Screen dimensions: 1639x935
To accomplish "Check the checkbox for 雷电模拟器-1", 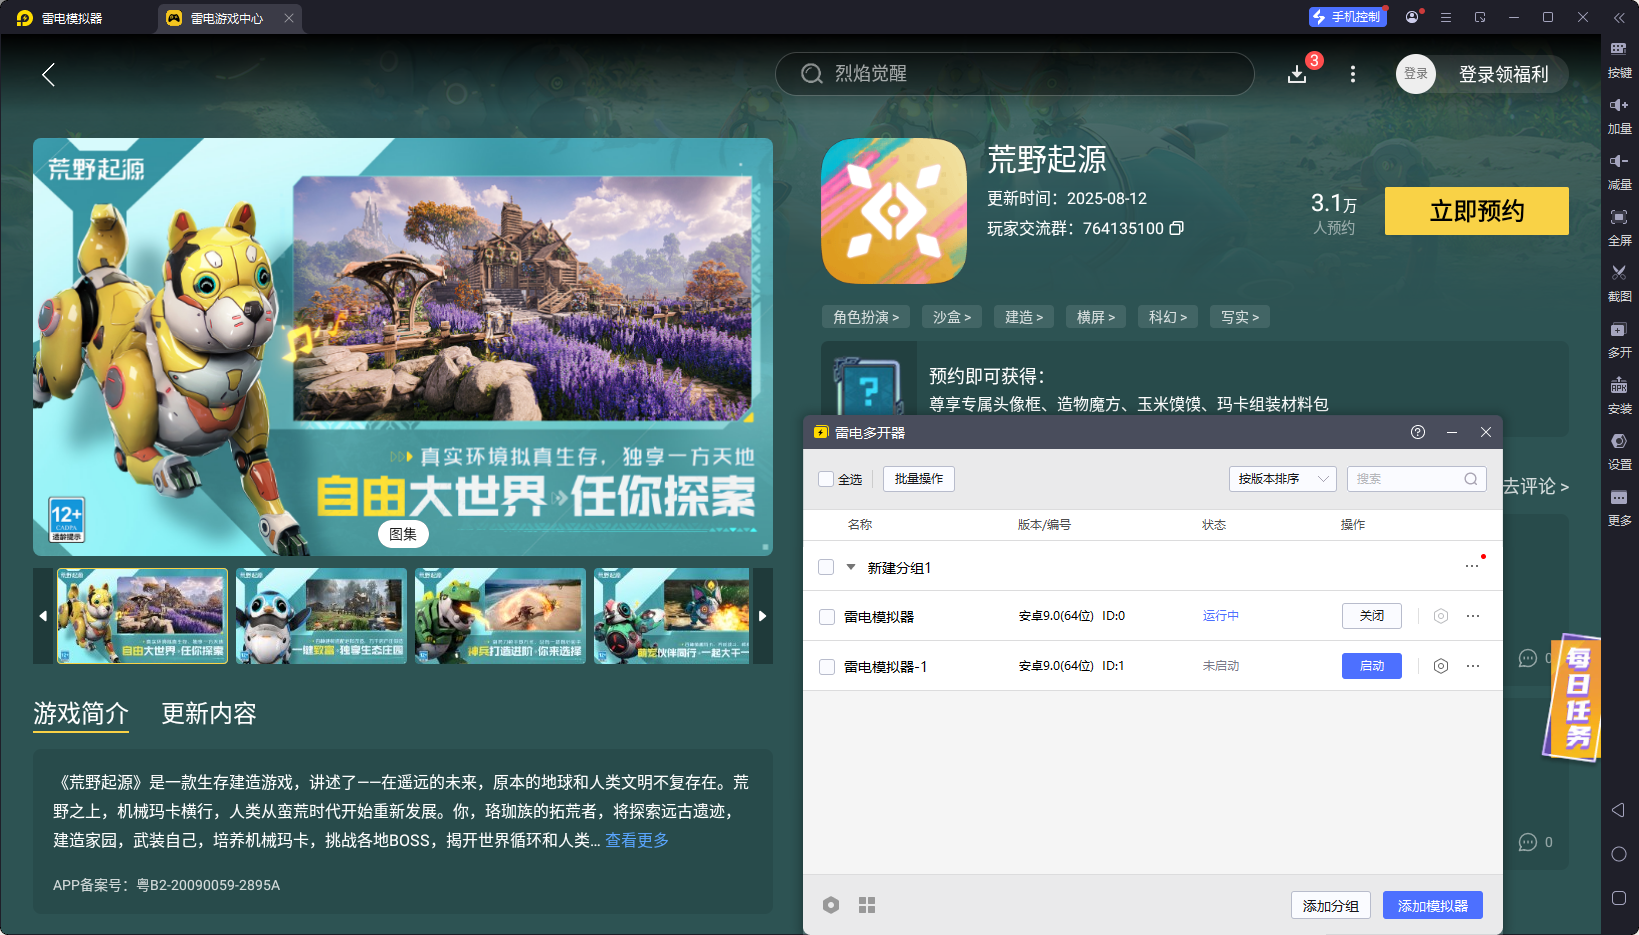I will [x=826, y=666].
